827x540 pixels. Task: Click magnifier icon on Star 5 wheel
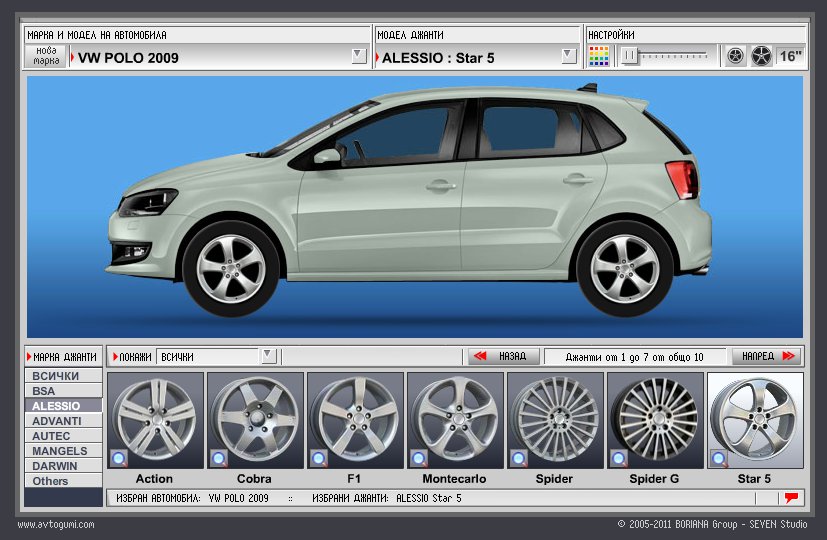point(719,458)
